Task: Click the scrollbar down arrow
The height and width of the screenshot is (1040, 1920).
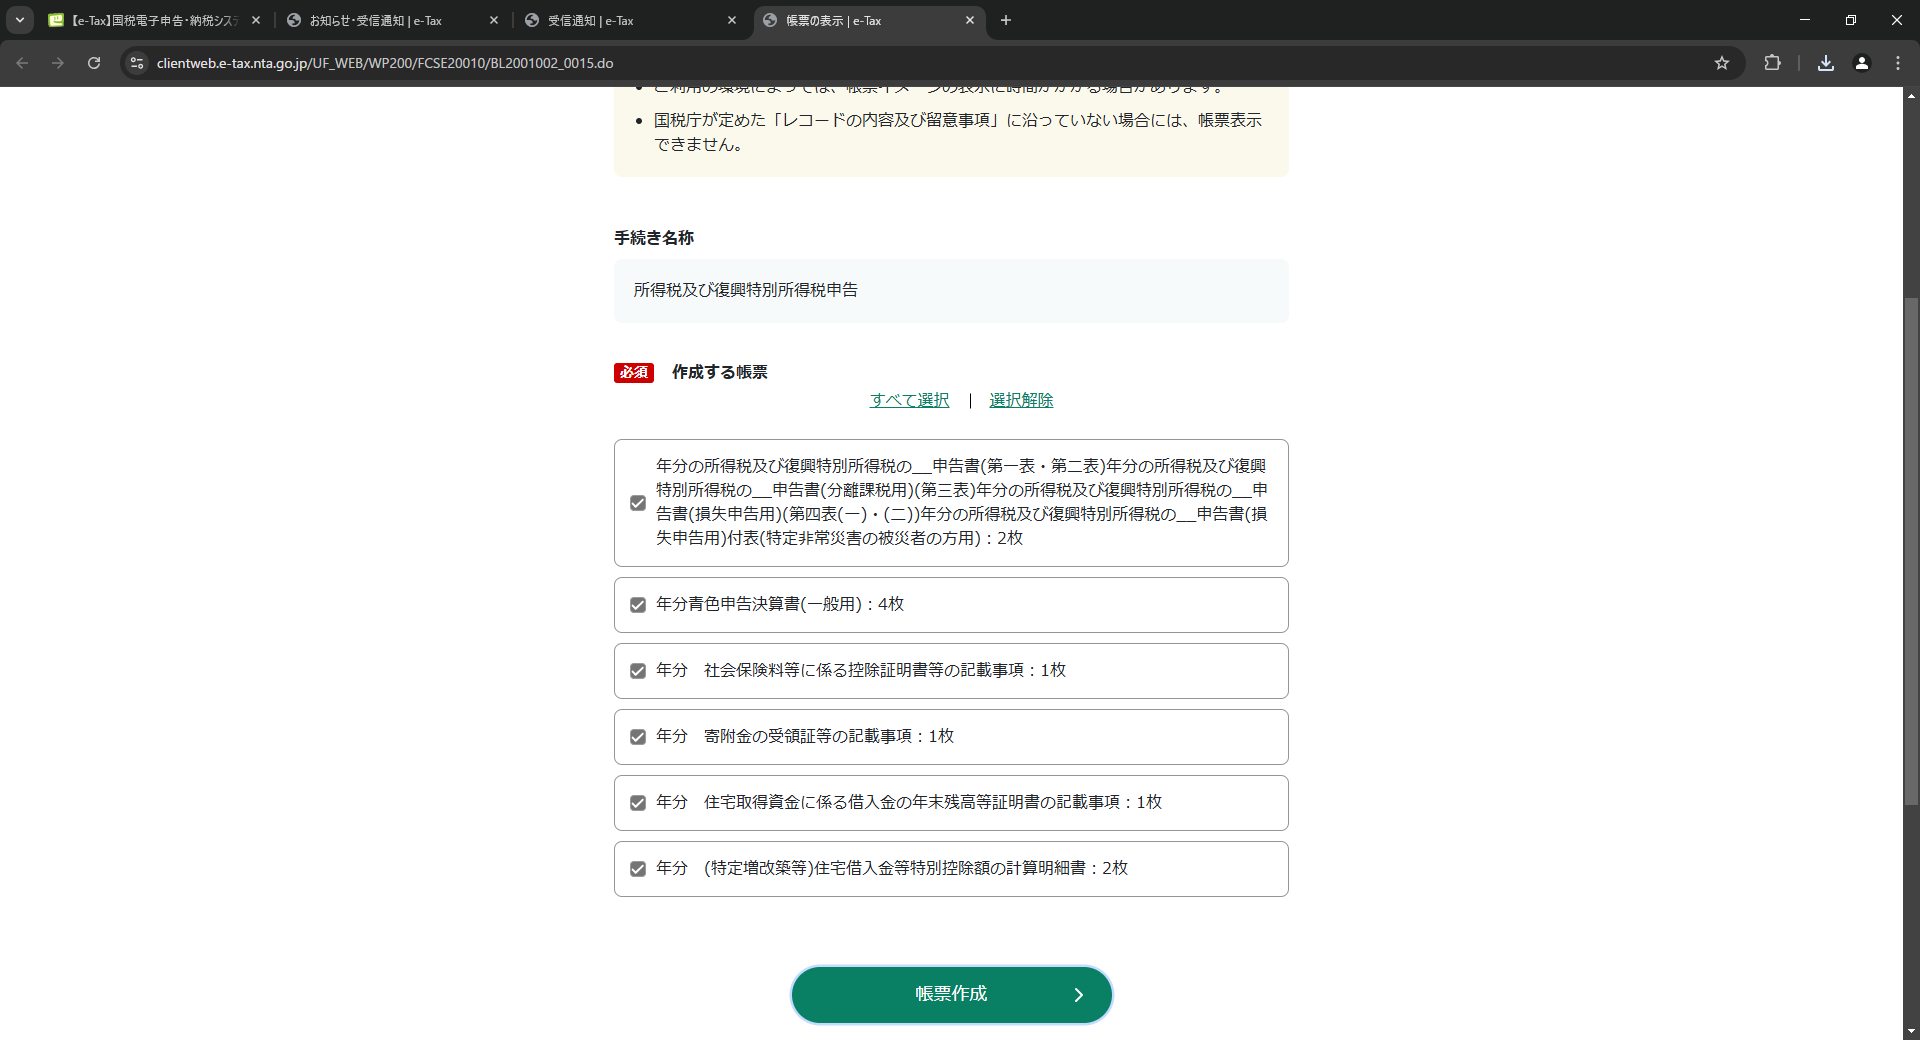Action: coord(1911,1031)
